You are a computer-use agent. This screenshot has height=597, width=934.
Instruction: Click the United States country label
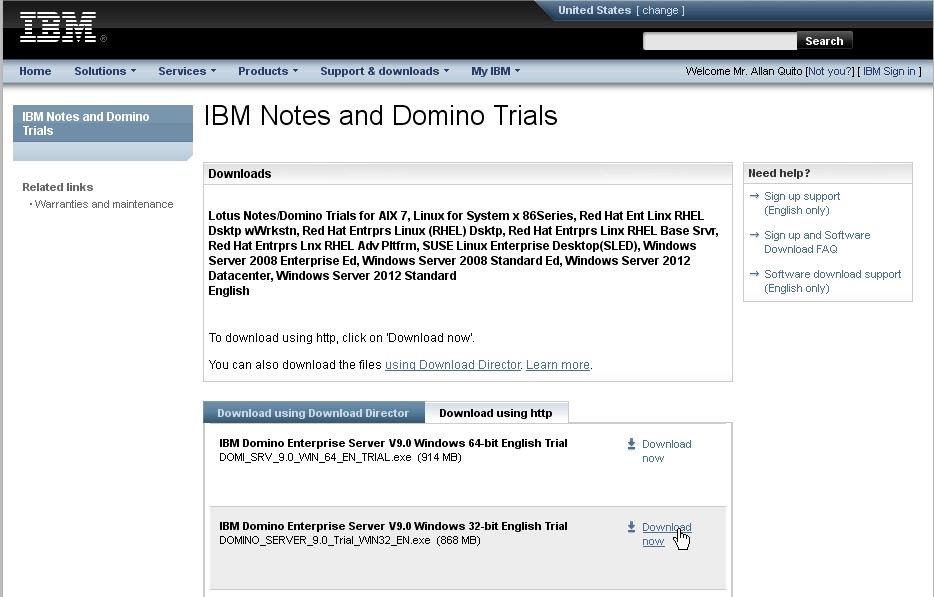pos(594,10)
